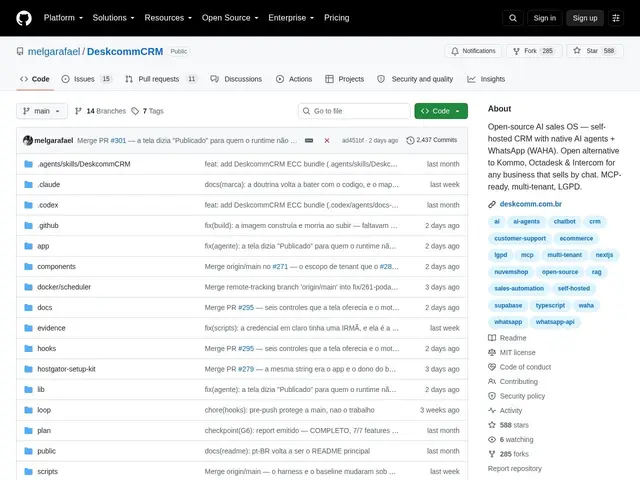Open the GitHub homepage logo
This screenshot has width=640, height=480.
[24, 18]
